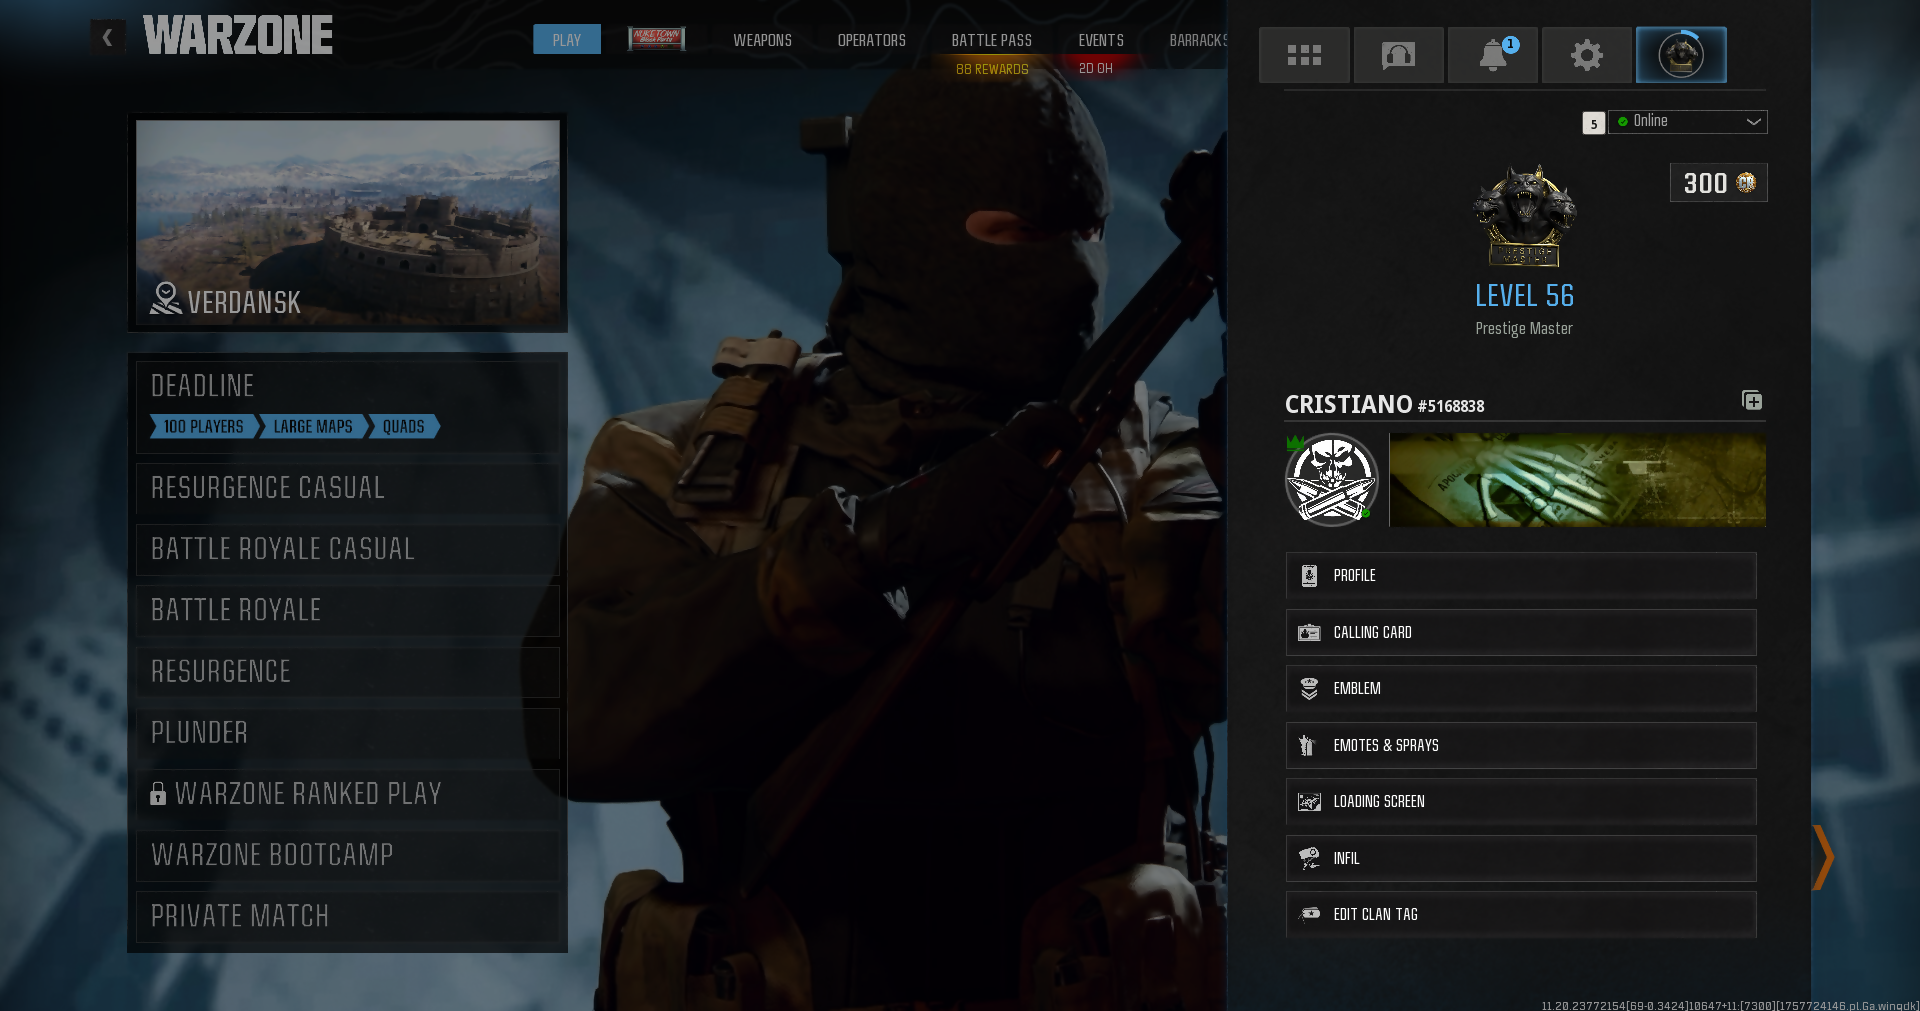Choose the Resurgence Casual mode
Viewport: 1920px width, 1011px height.
click(x=347, y=488)
